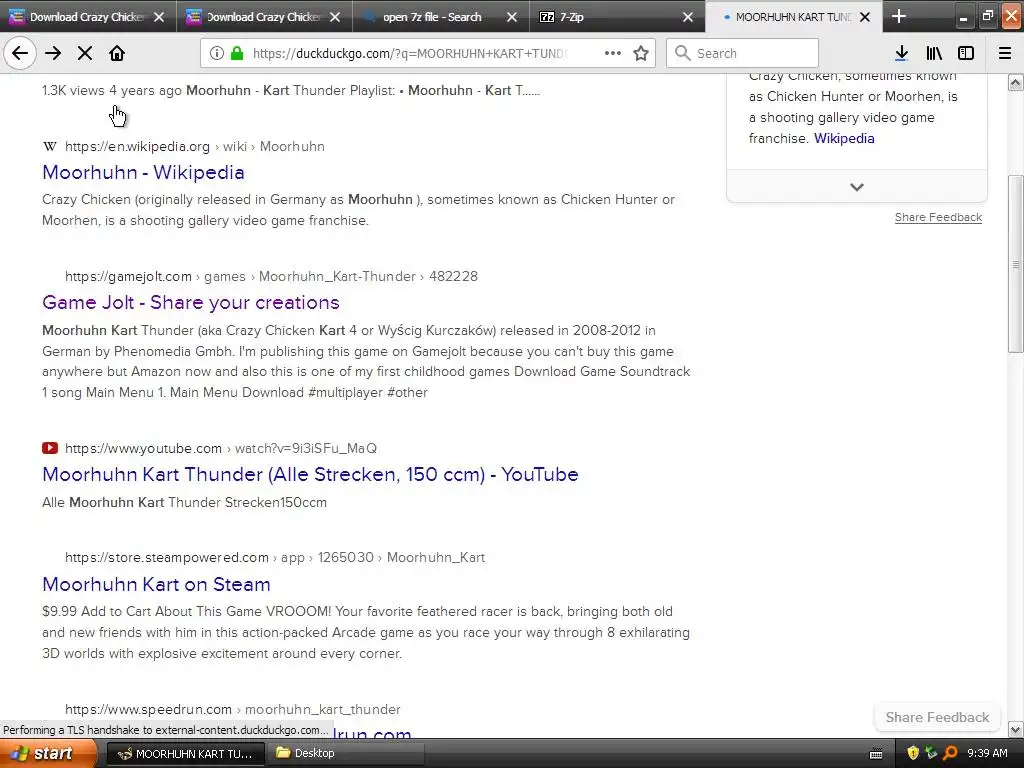Close the 7-Zip tab

pos(688,17)
